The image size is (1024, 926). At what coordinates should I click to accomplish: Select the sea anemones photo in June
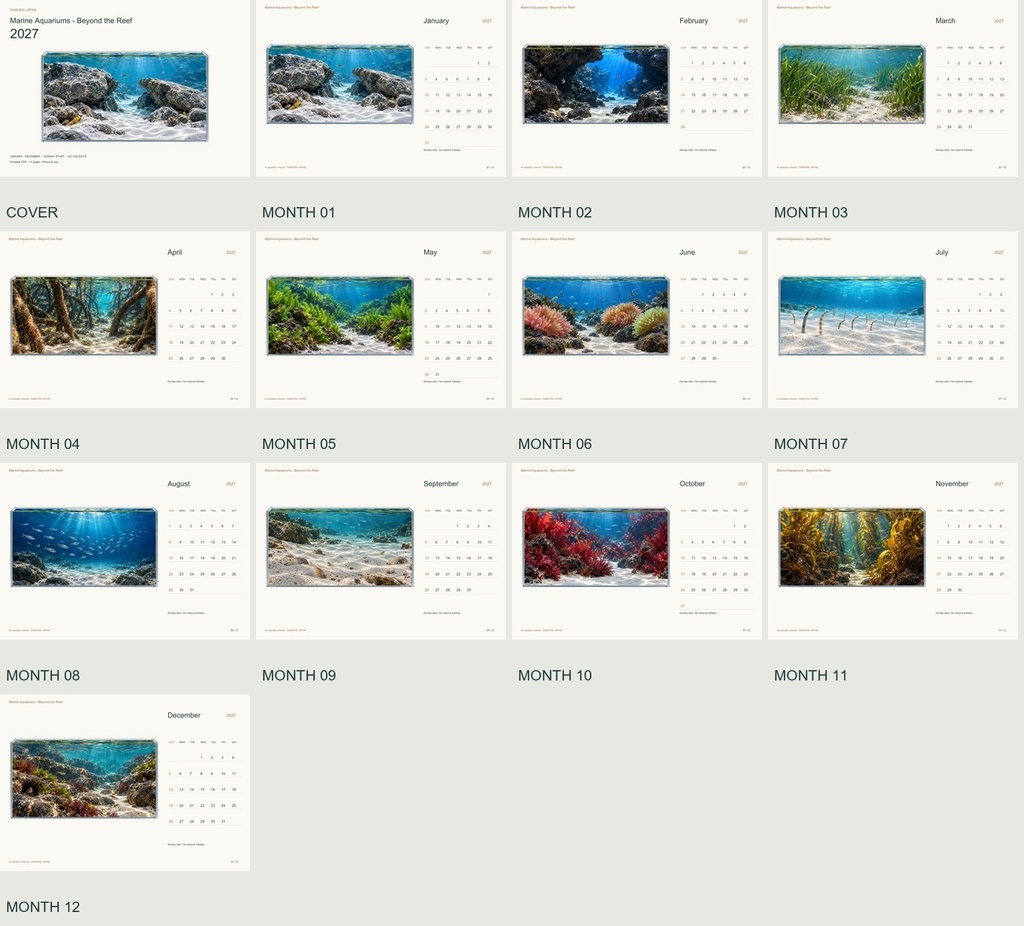pyautogui.click(x=596, y=316)
